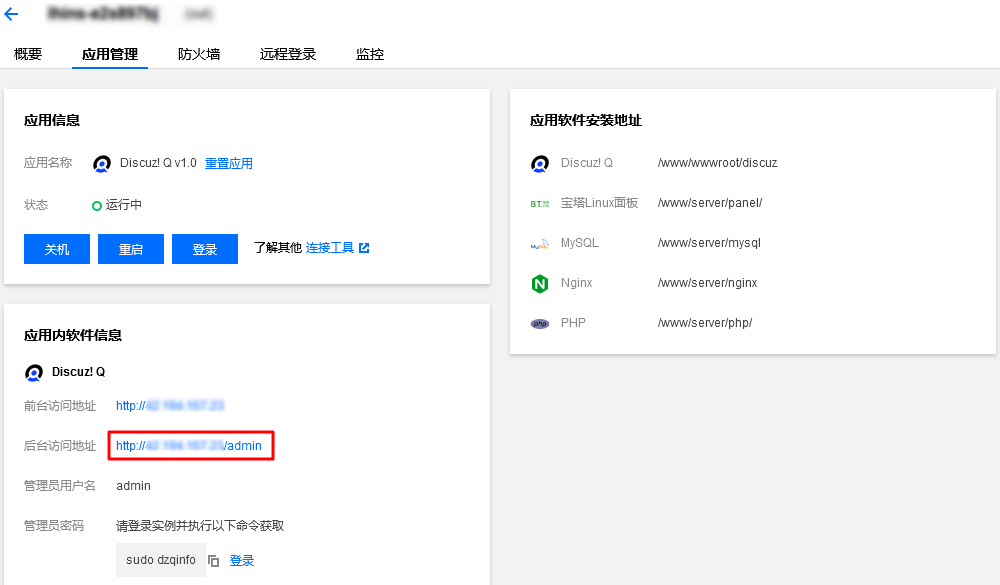Image resolution: width=1000 pixels, height=585 pixels.
Task: Click the 宝塔Linux面板 label
Action: click(x=599, y=203)
